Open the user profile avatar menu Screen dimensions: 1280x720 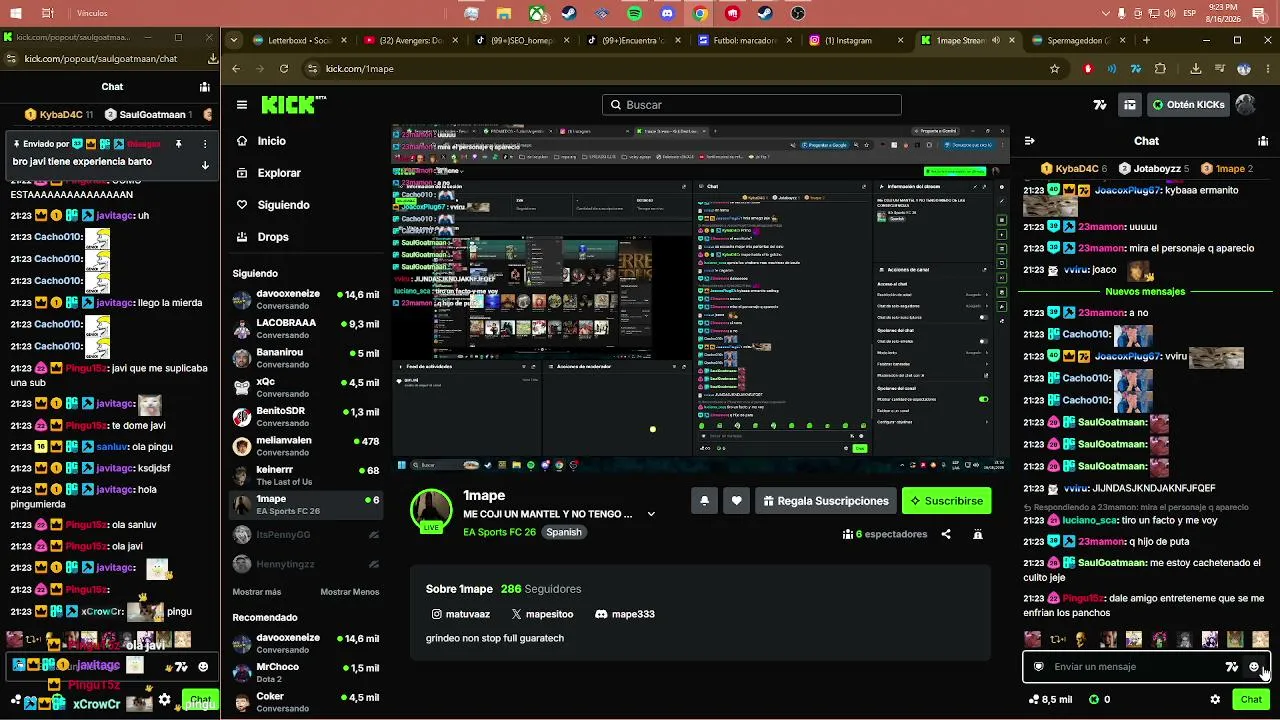pos(1246,105)
